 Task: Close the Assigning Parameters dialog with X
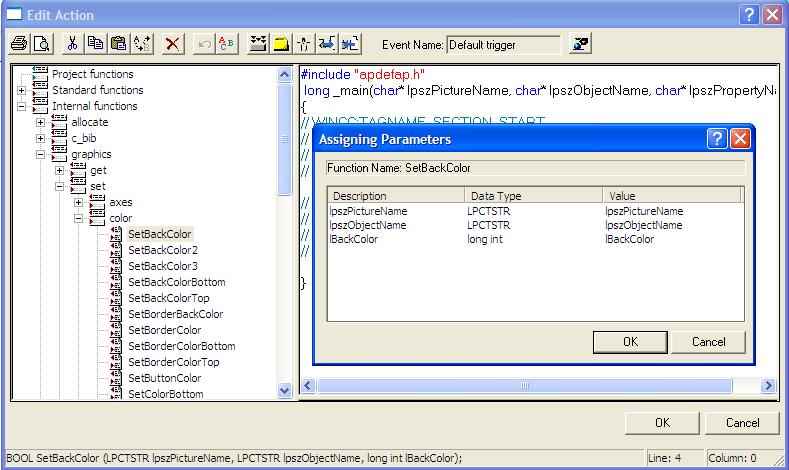click(740, 138)
